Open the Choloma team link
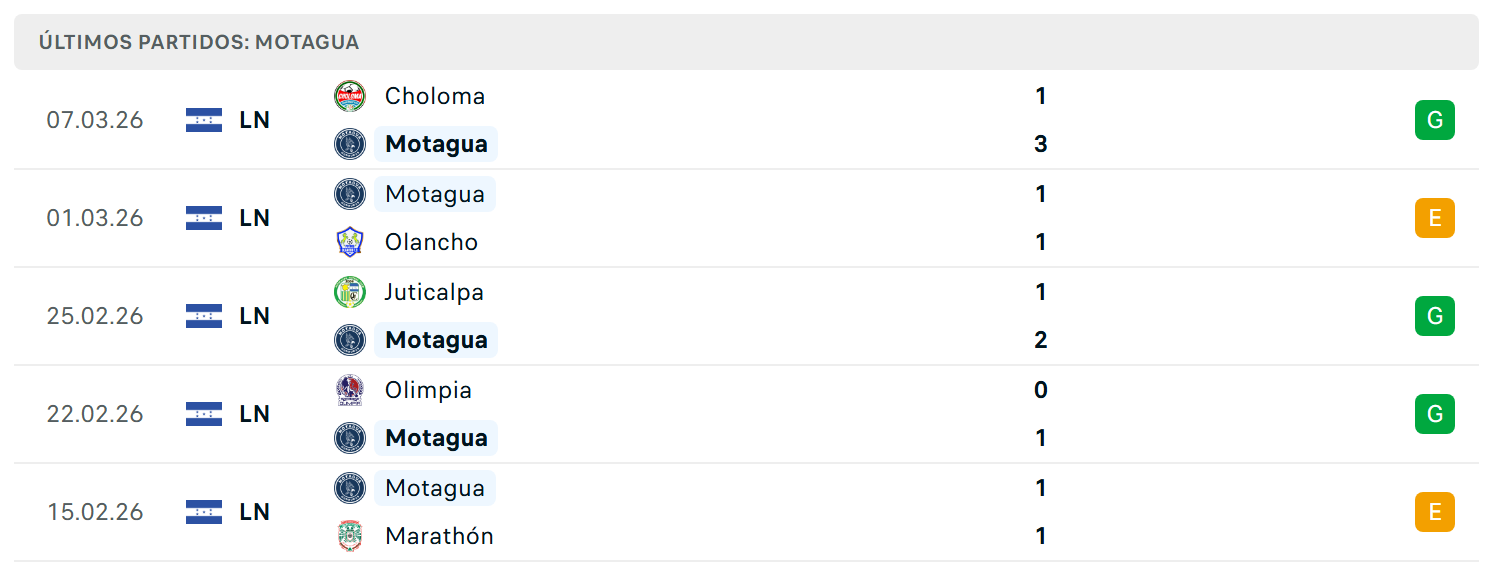 (435, 96)
